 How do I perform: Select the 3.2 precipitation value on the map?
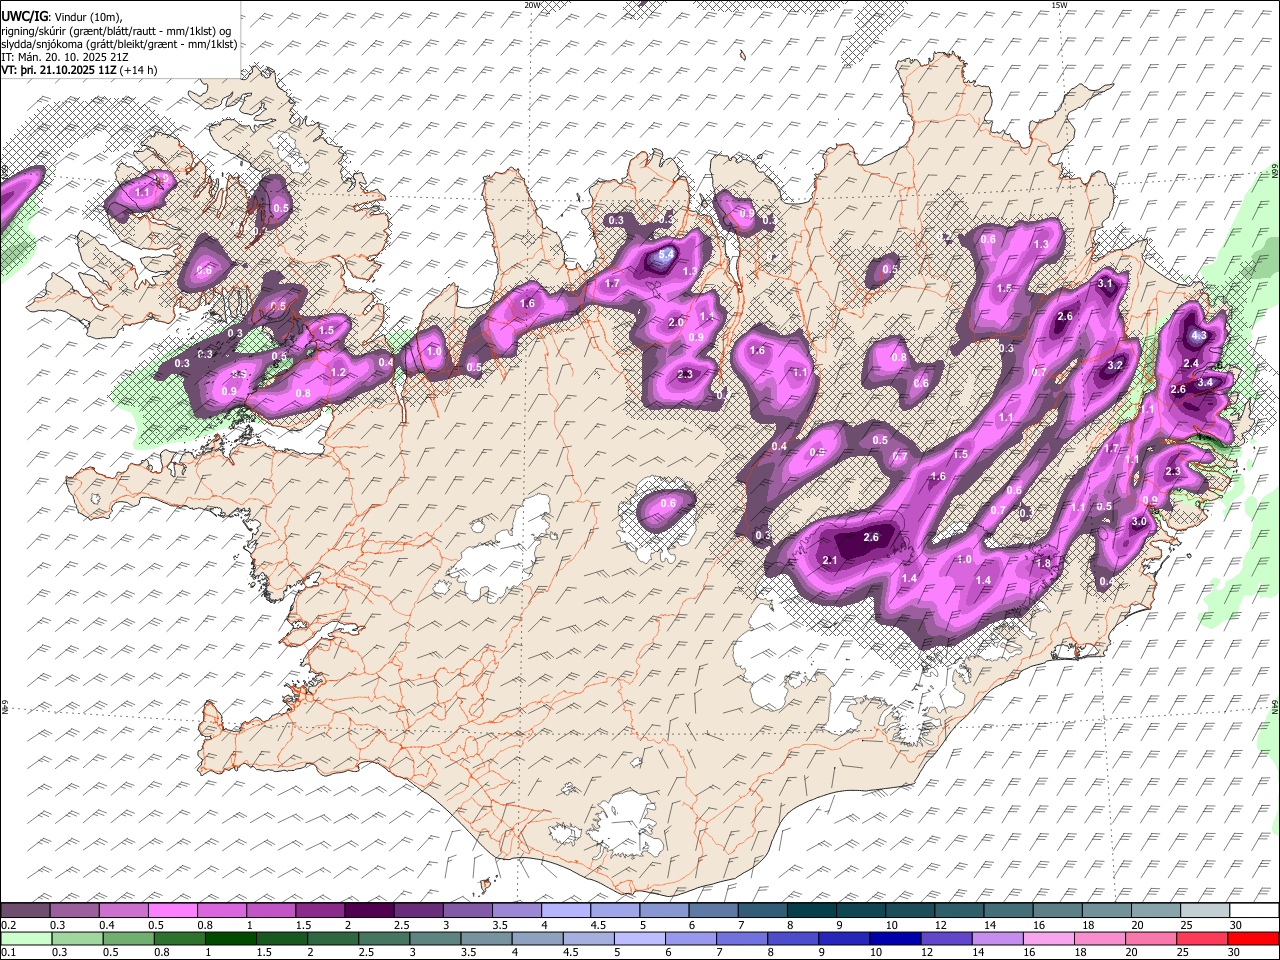[1116, 366]
